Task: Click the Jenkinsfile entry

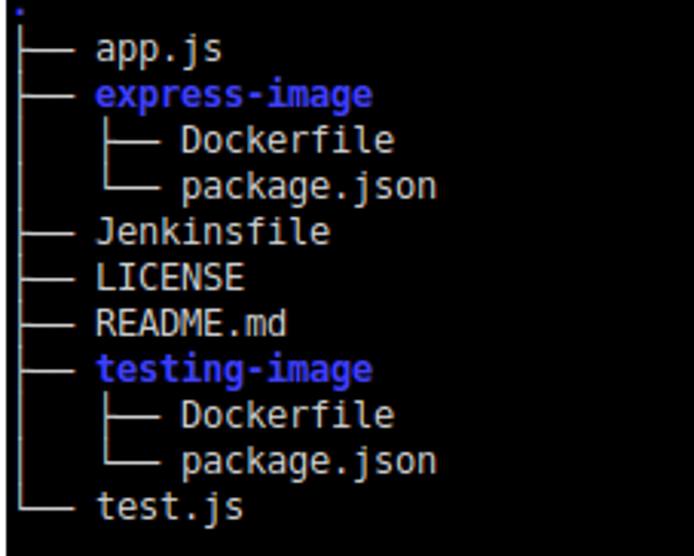Action: click(x=212, y=232)
